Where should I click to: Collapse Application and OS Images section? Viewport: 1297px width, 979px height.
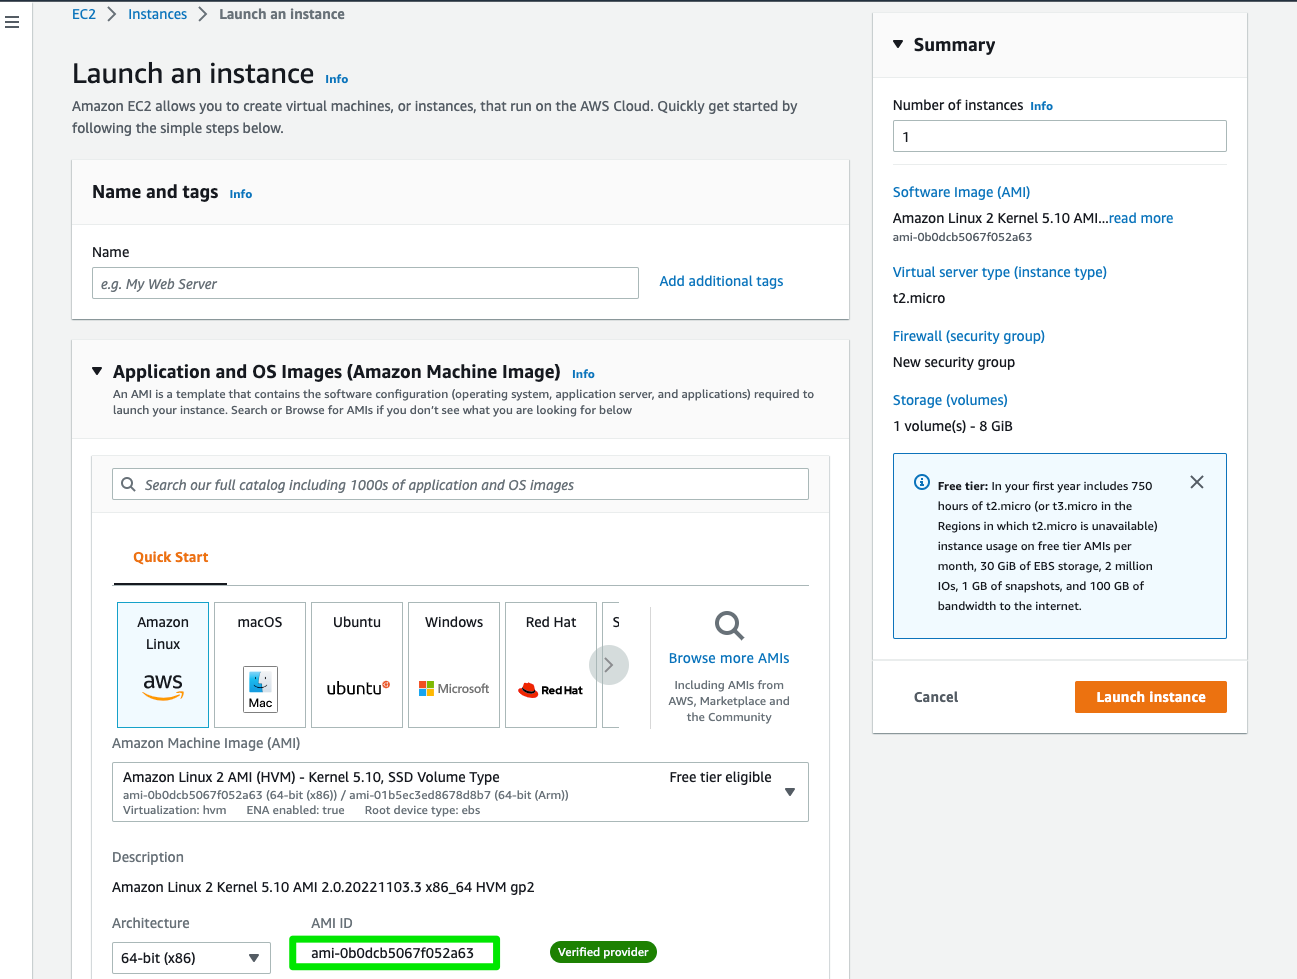coord(97,371)
